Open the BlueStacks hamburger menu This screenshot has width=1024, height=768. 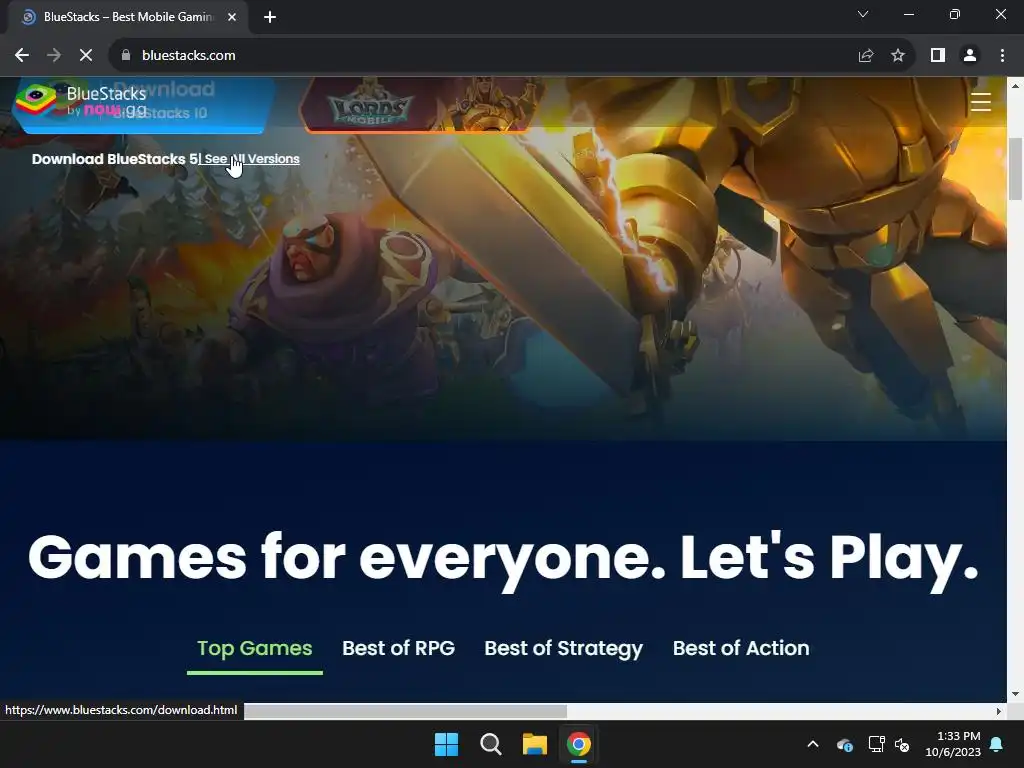(x=980, y=103)
